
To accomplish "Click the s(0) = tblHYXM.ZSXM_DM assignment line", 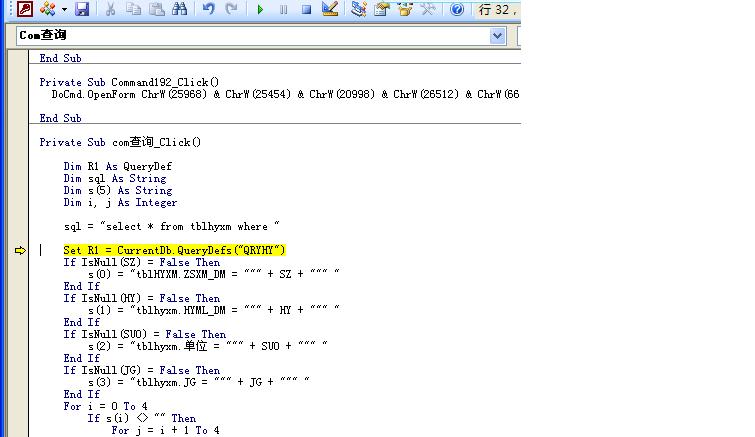I will (x=213, y=274).
